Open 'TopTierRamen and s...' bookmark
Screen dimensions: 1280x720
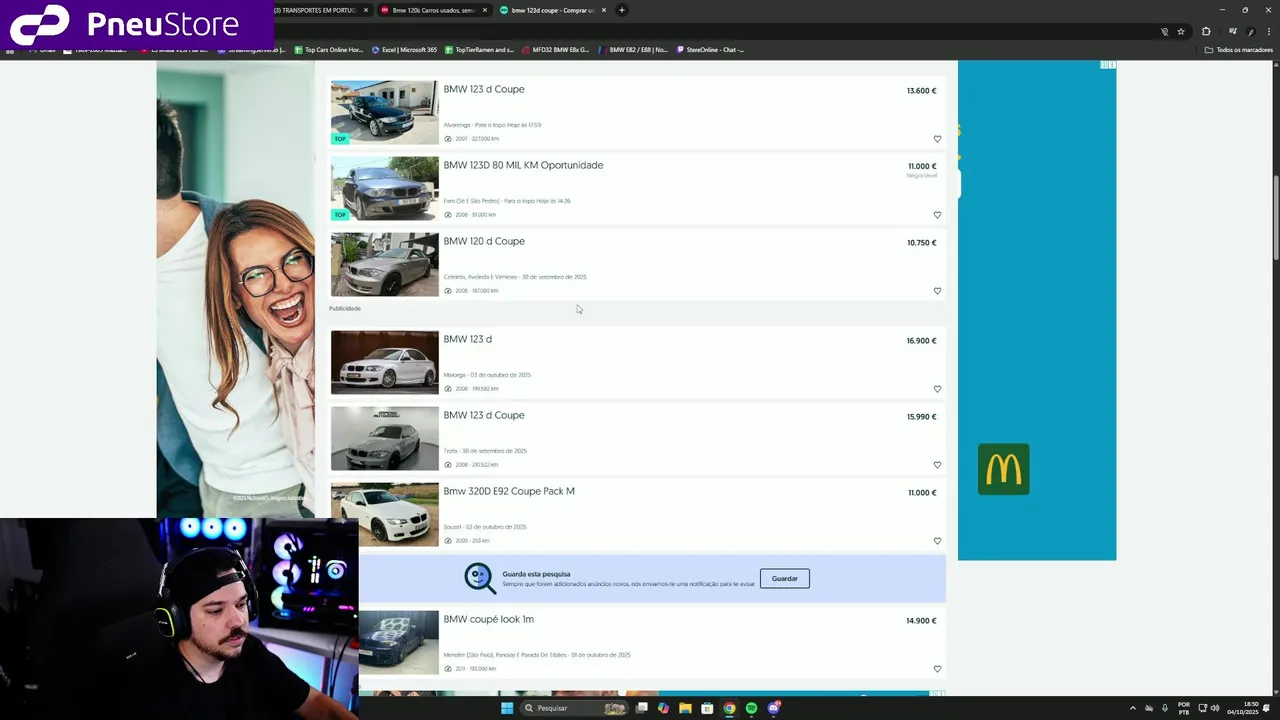[x=479, y=49]
